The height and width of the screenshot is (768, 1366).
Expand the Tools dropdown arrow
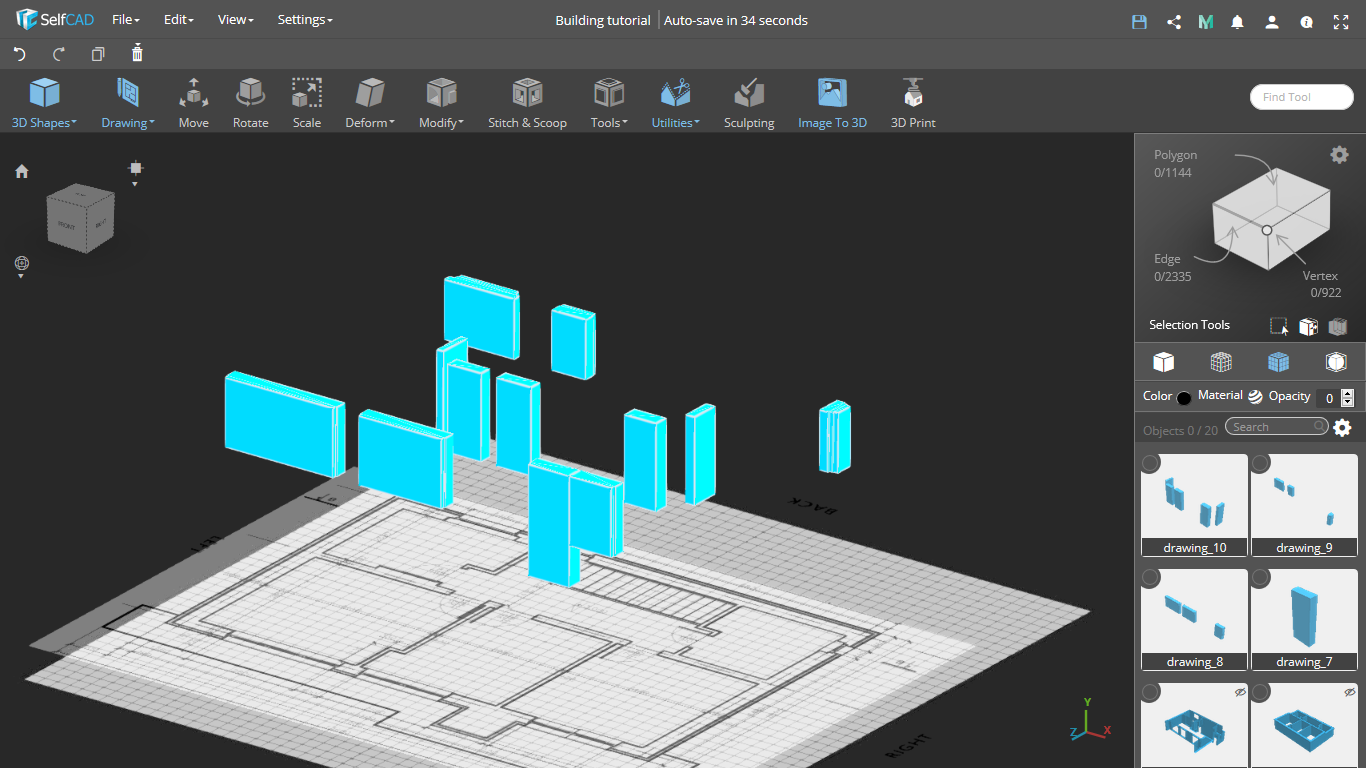(x=625, y=122)
